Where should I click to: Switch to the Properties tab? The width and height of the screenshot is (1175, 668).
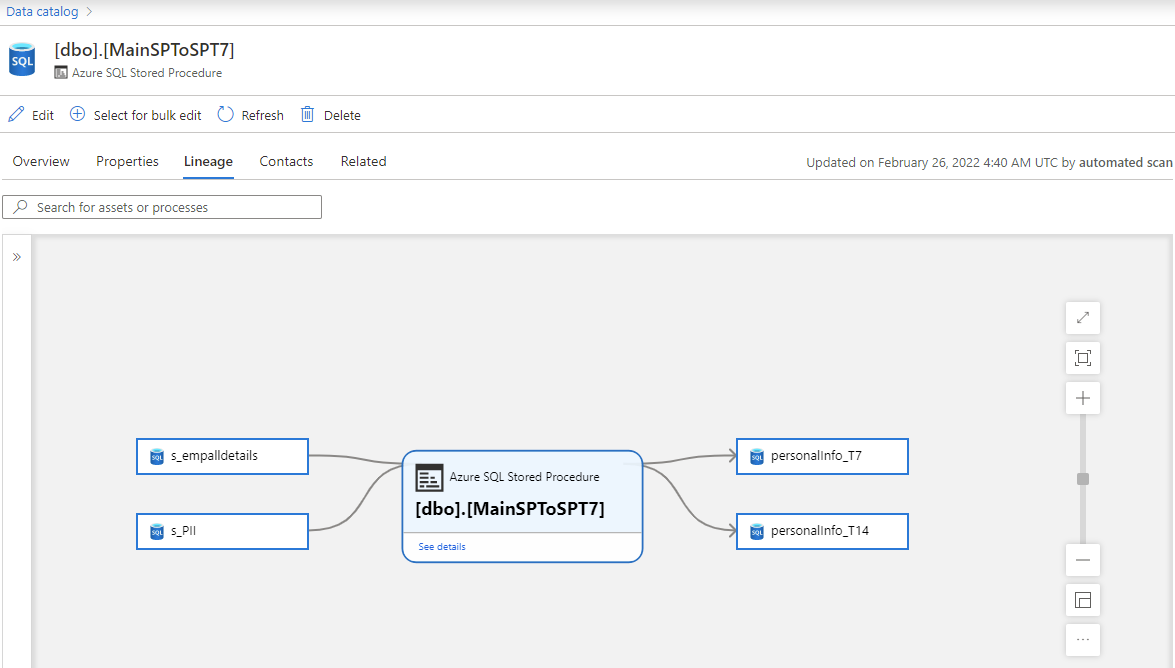click(x=127, y=161)
